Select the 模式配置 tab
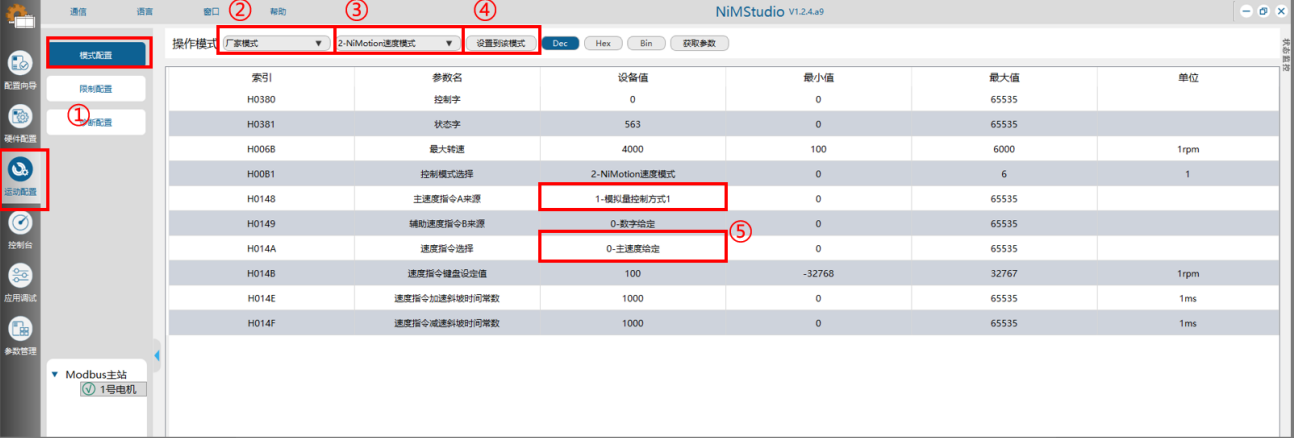Screen dimensions: 1294x438 click(96, 54)
